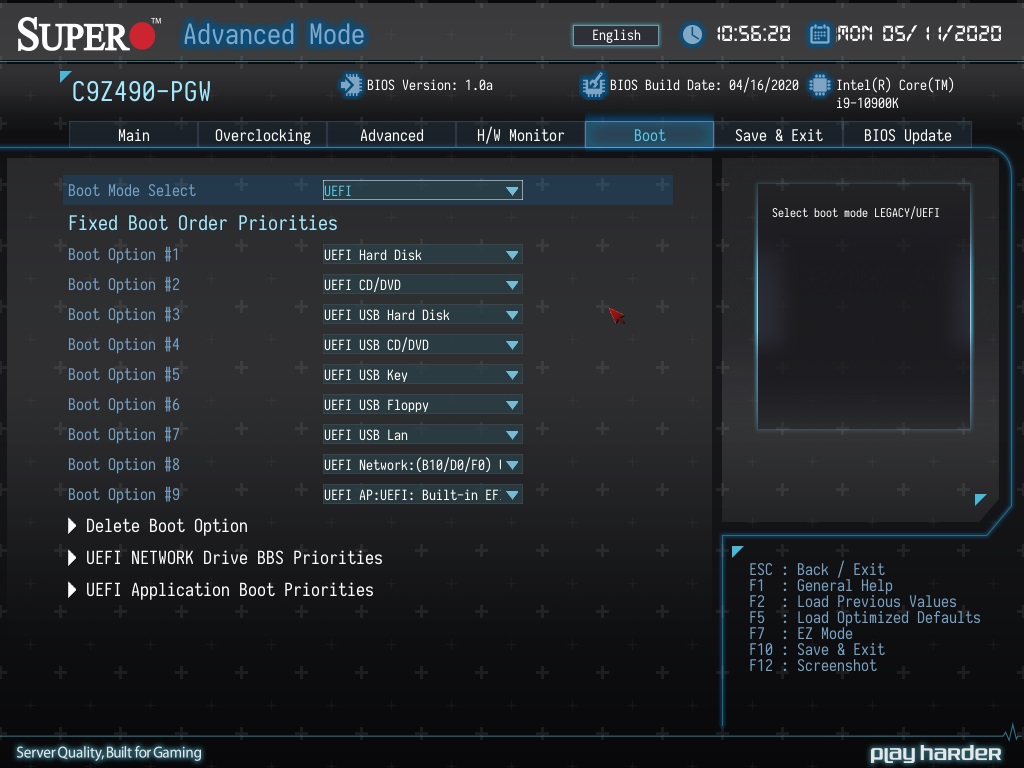This screenshot has height=768, width=1024.
Task: Select the Boot Option #3 label
Action: pos(124,315)
